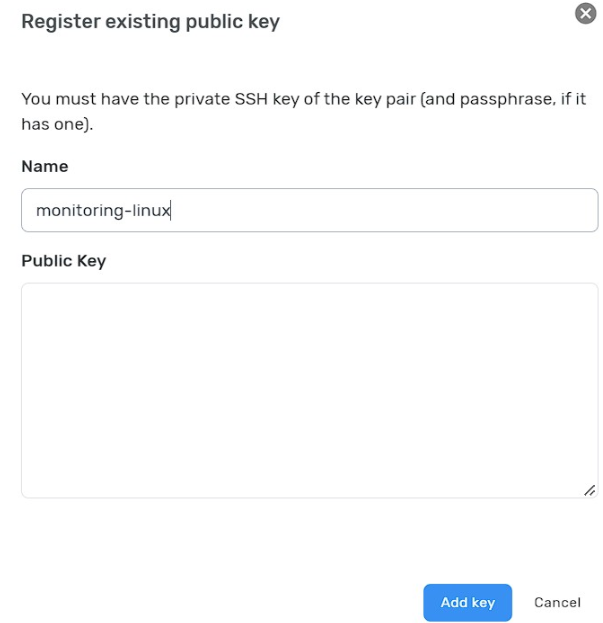This screenshot has height=623, width=603.
Task: Click the gray circular close icon
Action: pos(585,14)
